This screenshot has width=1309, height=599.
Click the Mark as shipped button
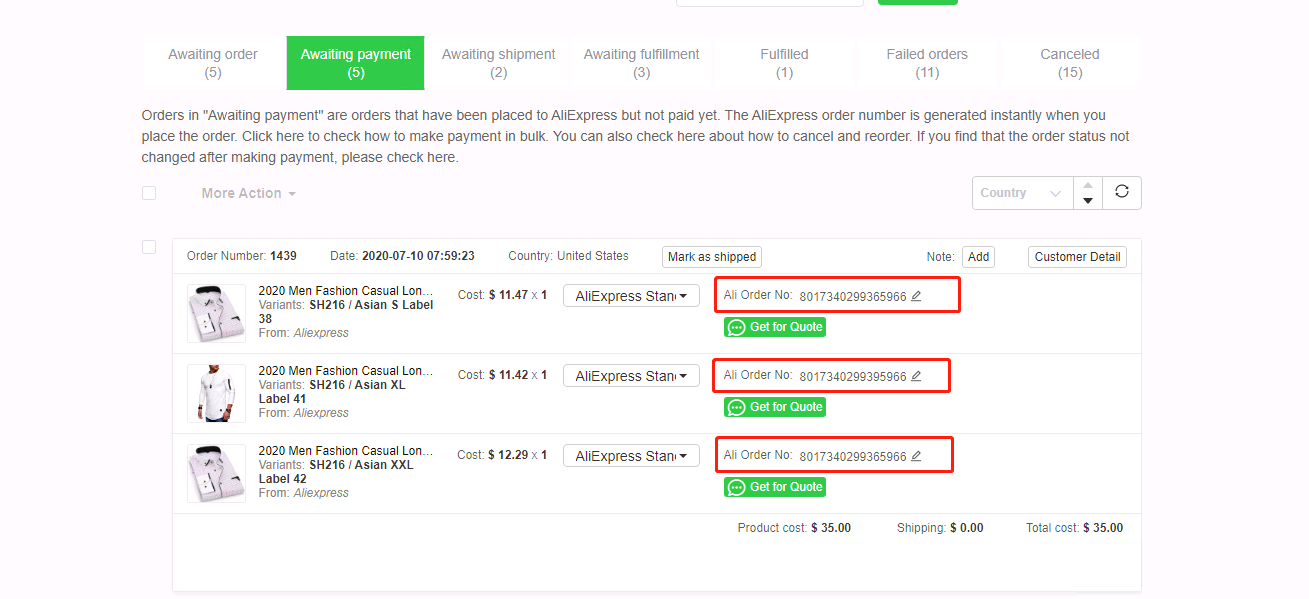pos(712,257)
